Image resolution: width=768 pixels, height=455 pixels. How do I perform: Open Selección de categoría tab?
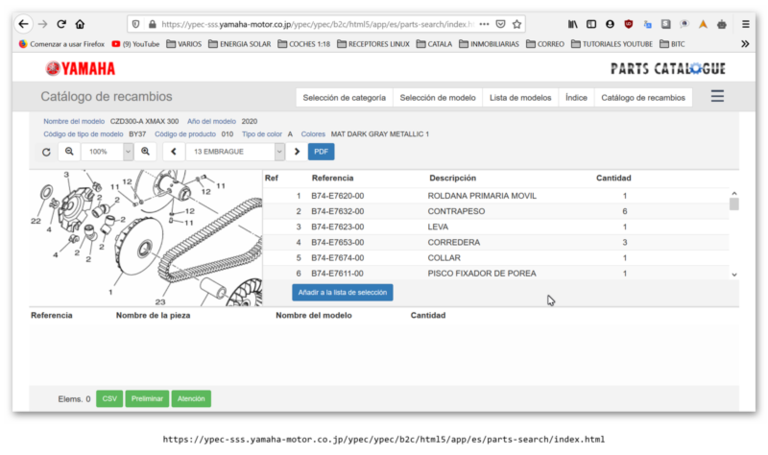coord(344,98)
